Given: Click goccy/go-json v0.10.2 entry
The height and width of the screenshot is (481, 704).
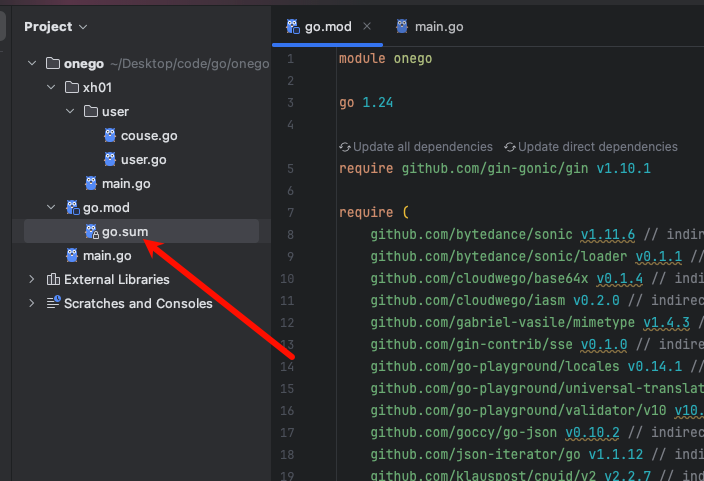Looking at the screenshot, I should [x=495, y=432].
